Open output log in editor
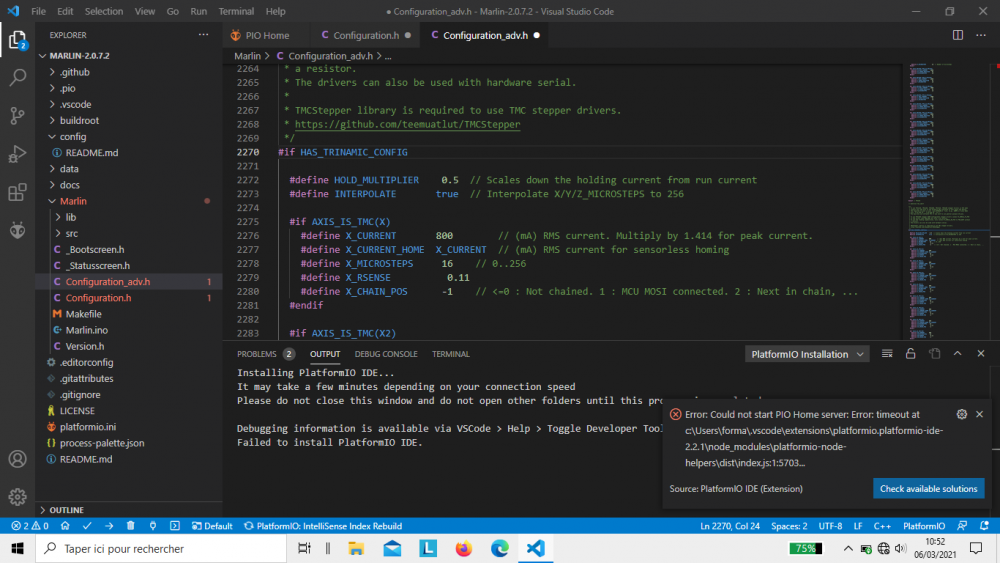The width and height of the screenshot is (1000, 563). point(934,354)
